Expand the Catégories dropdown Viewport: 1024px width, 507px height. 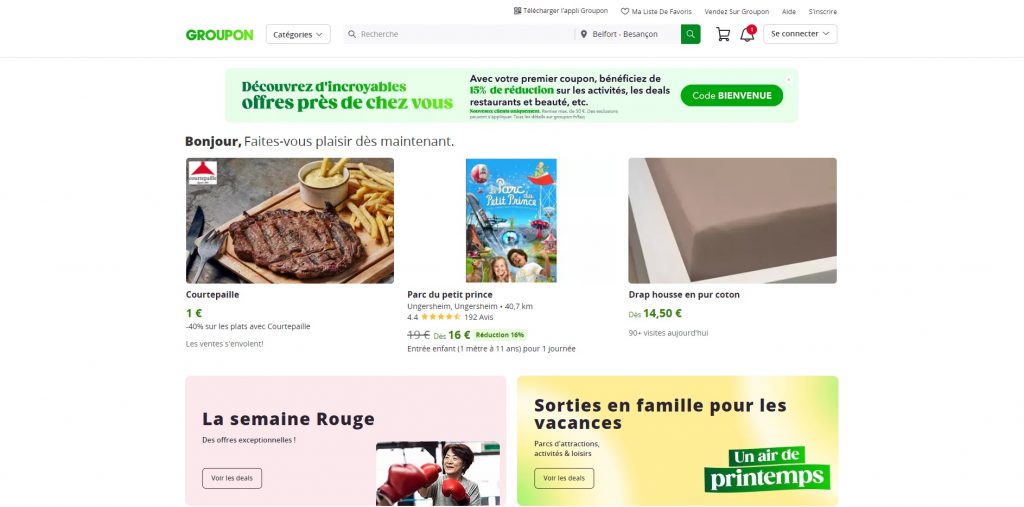pos(298,34)
